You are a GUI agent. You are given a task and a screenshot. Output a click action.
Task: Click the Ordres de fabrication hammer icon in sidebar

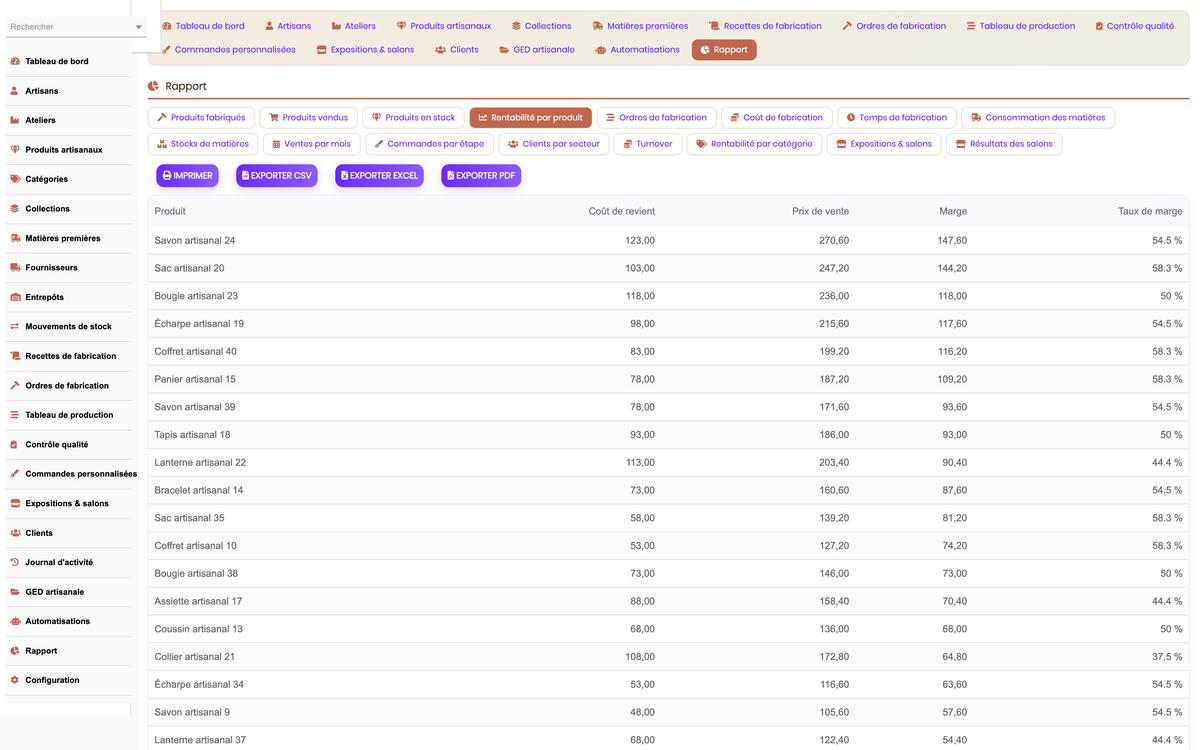click(x=15, y=385)
